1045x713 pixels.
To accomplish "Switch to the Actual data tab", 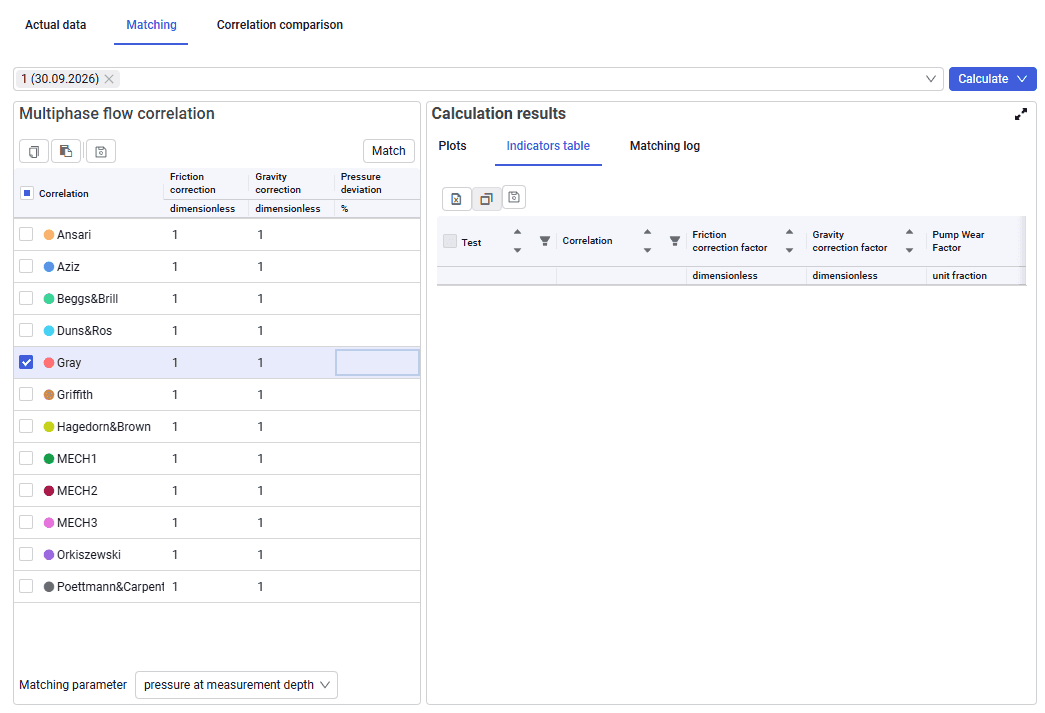I will 55,25.
